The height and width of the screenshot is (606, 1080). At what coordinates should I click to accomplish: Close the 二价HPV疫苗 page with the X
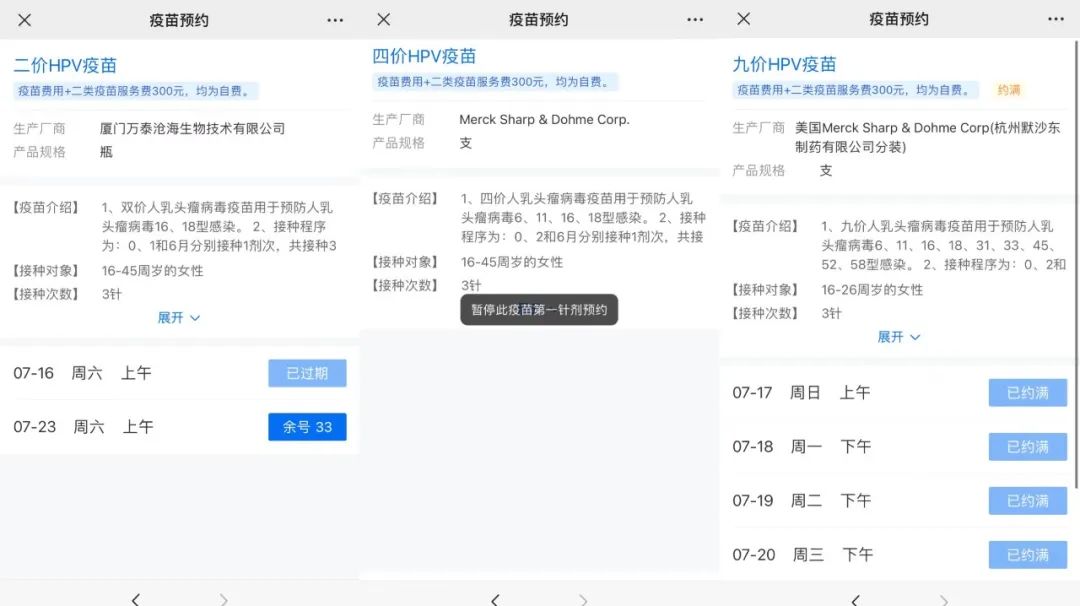tap(25, 19)
